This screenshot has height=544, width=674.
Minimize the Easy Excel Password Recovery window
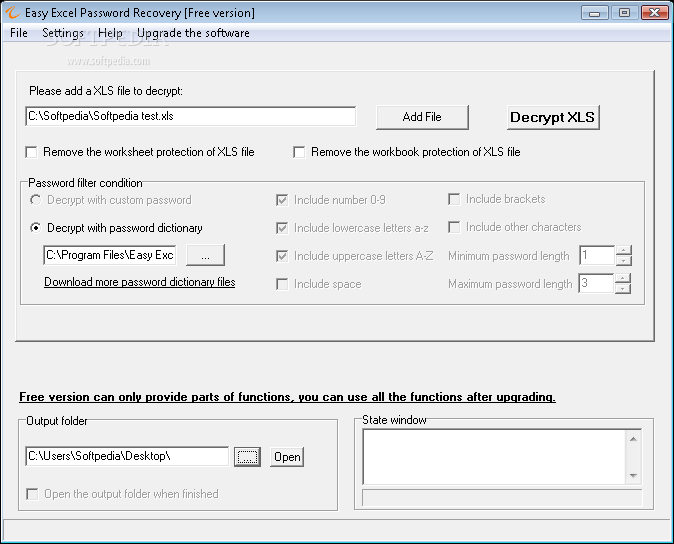(594, 13)
